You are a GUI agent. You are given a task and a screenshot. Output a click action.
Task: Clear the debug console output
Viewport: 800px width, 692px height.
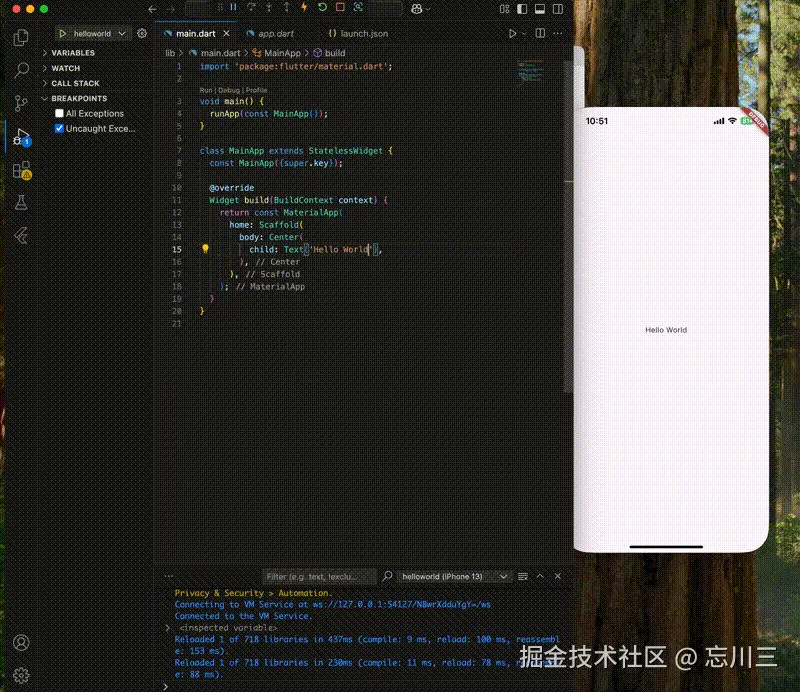coord(522,576)
